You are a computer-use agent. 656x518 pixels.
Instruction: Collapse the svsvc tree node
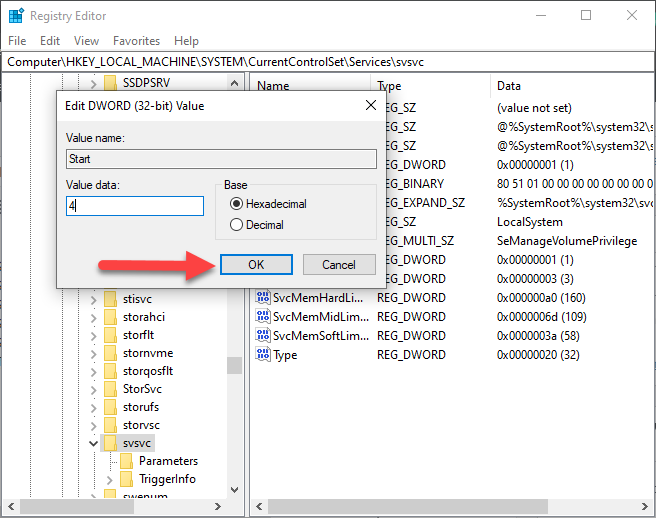pyautogui.click(x=94, y=443)
